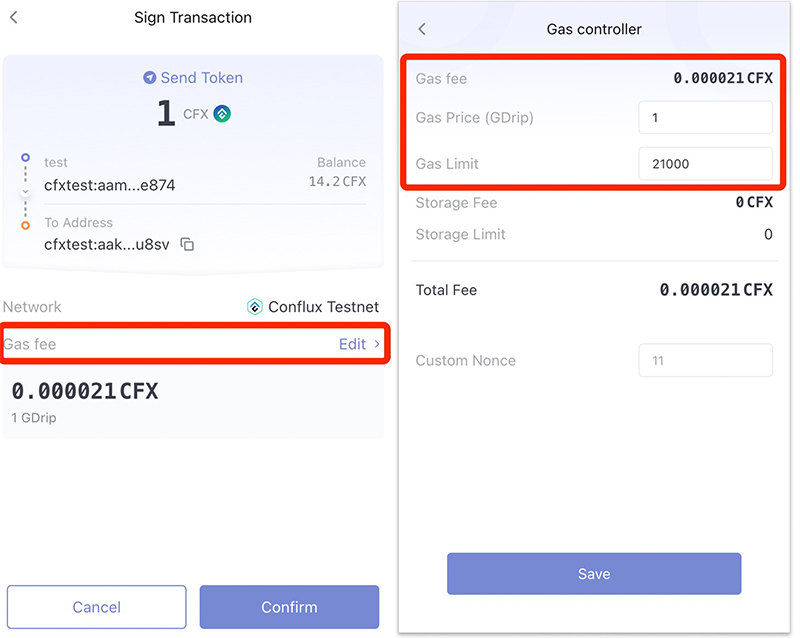800x638 pixels.
Task: Go back from the Gas controller screen
Action: click(x=422, y=29)
